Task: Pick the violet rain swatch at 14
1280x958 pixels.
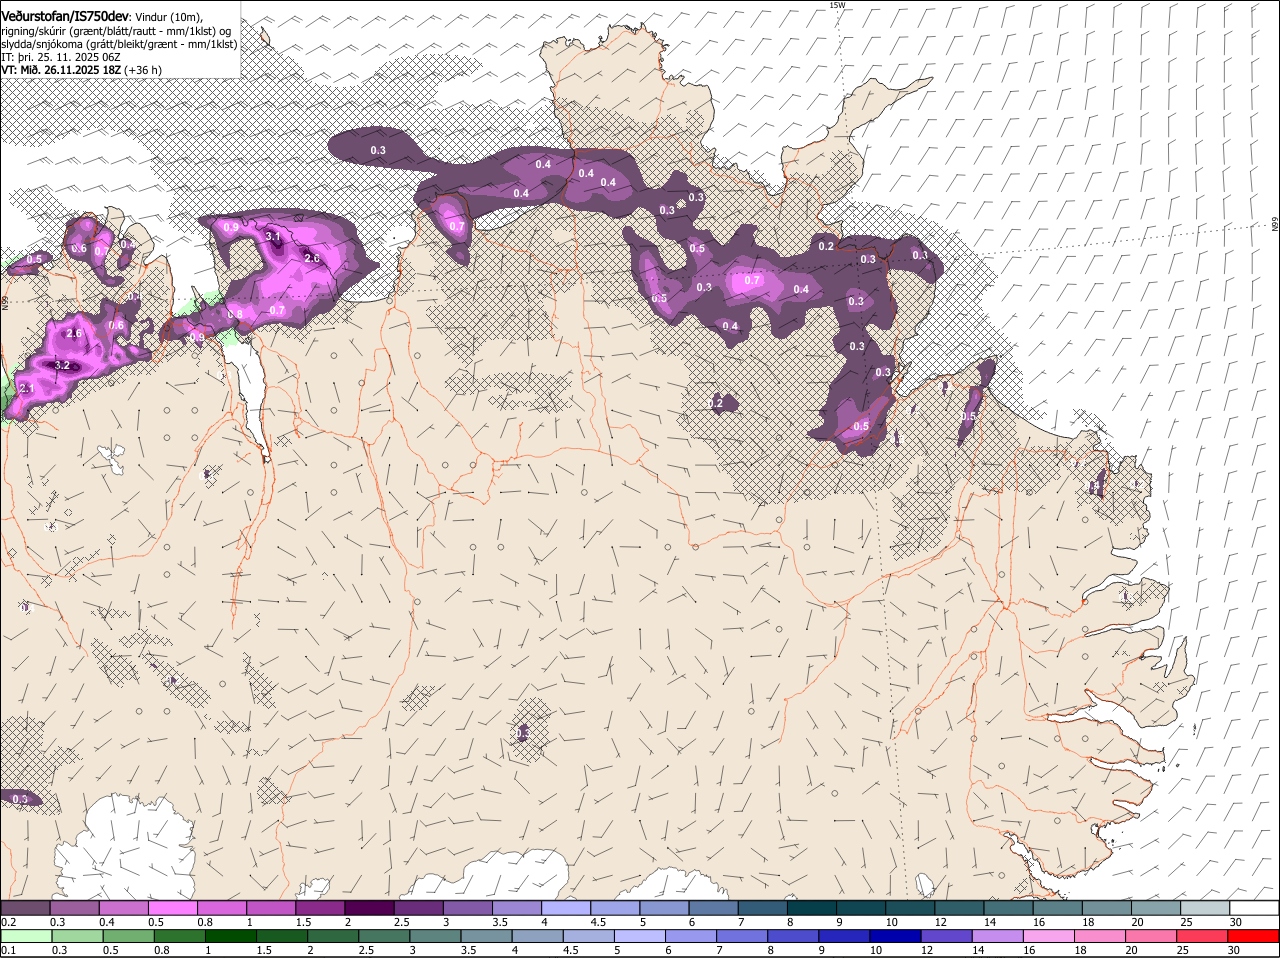Action: (x=998, y=936)
